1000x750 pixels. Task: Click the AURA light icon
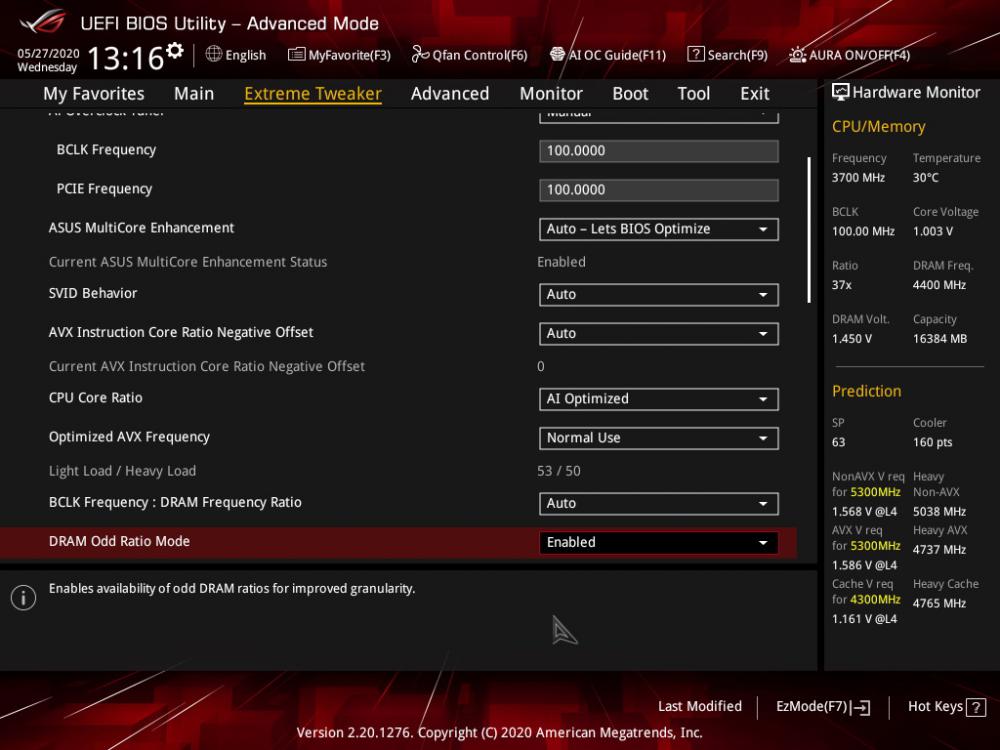[798, 55]
